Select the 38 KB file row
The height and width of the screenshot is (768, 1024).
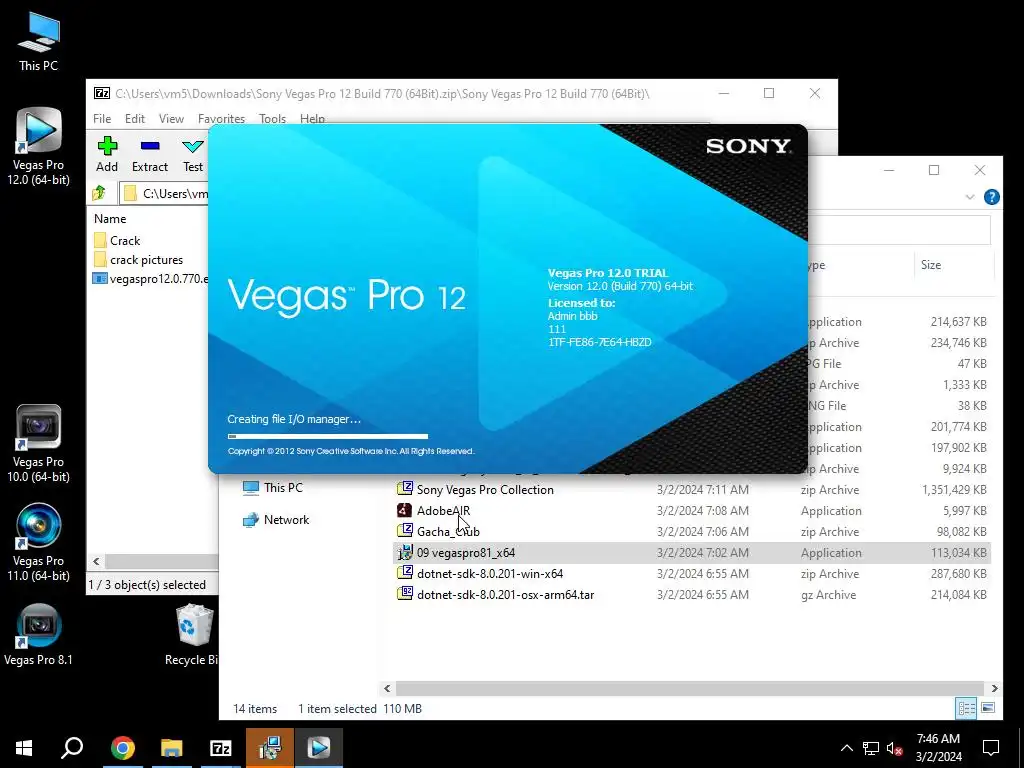click(899, 406)
